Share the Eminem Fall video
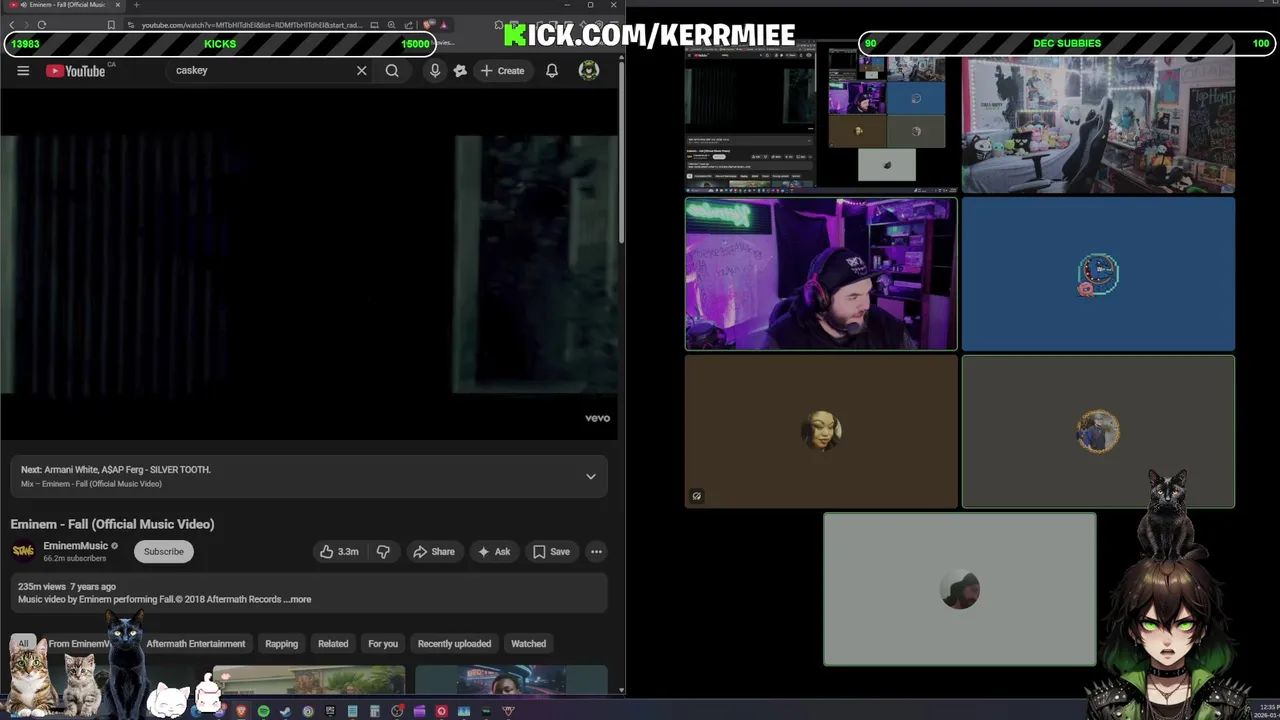This screenshot has height=720, width=1280. 434,551
